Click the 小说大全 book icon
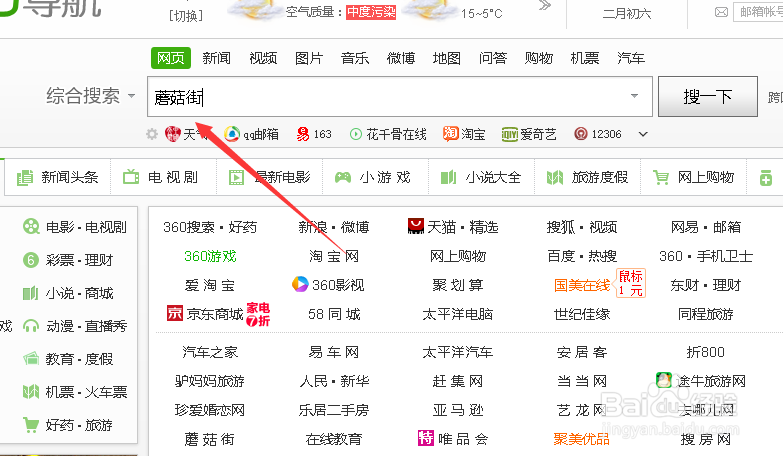783x456 pixels. click(x=448, y=177)
